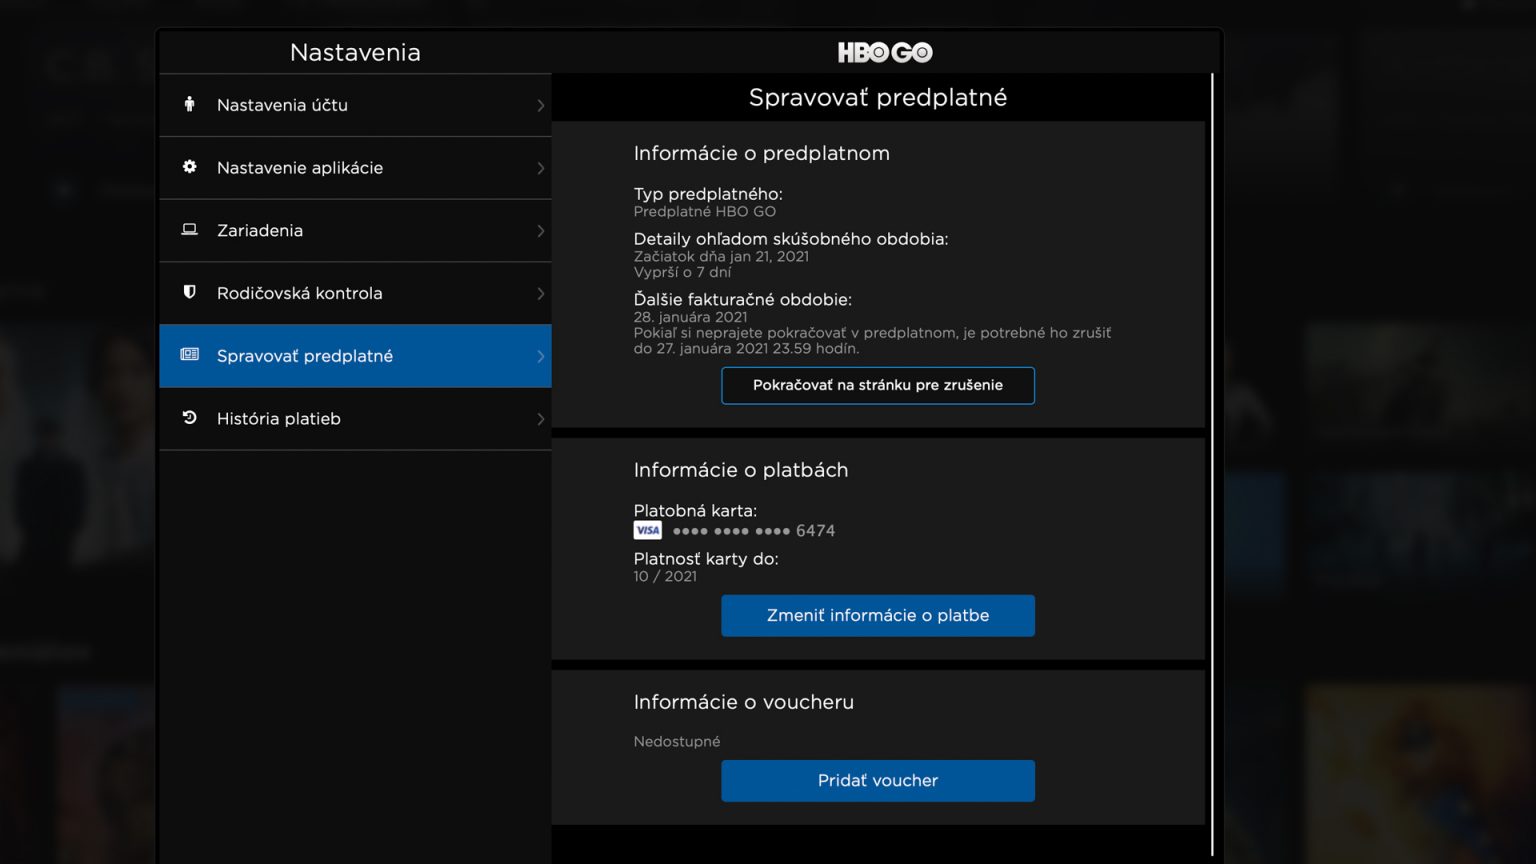Go to Rodičovská kontrola settings
The width and height of the screenshot is (1536, 864).
(355, 293)
